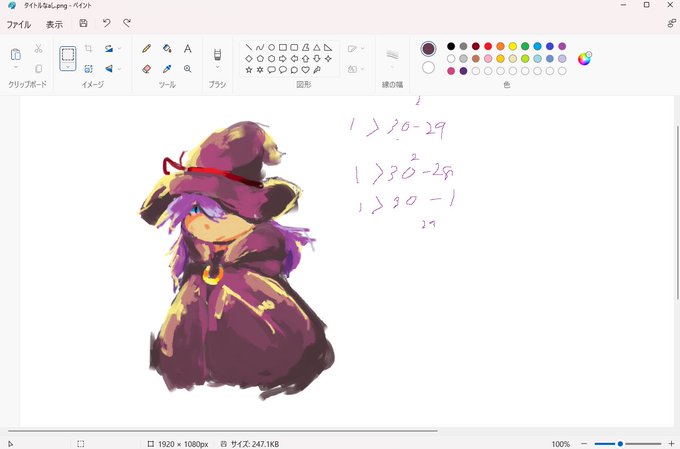
Task: Choose the hexagon shape
Action: point(271,59)
